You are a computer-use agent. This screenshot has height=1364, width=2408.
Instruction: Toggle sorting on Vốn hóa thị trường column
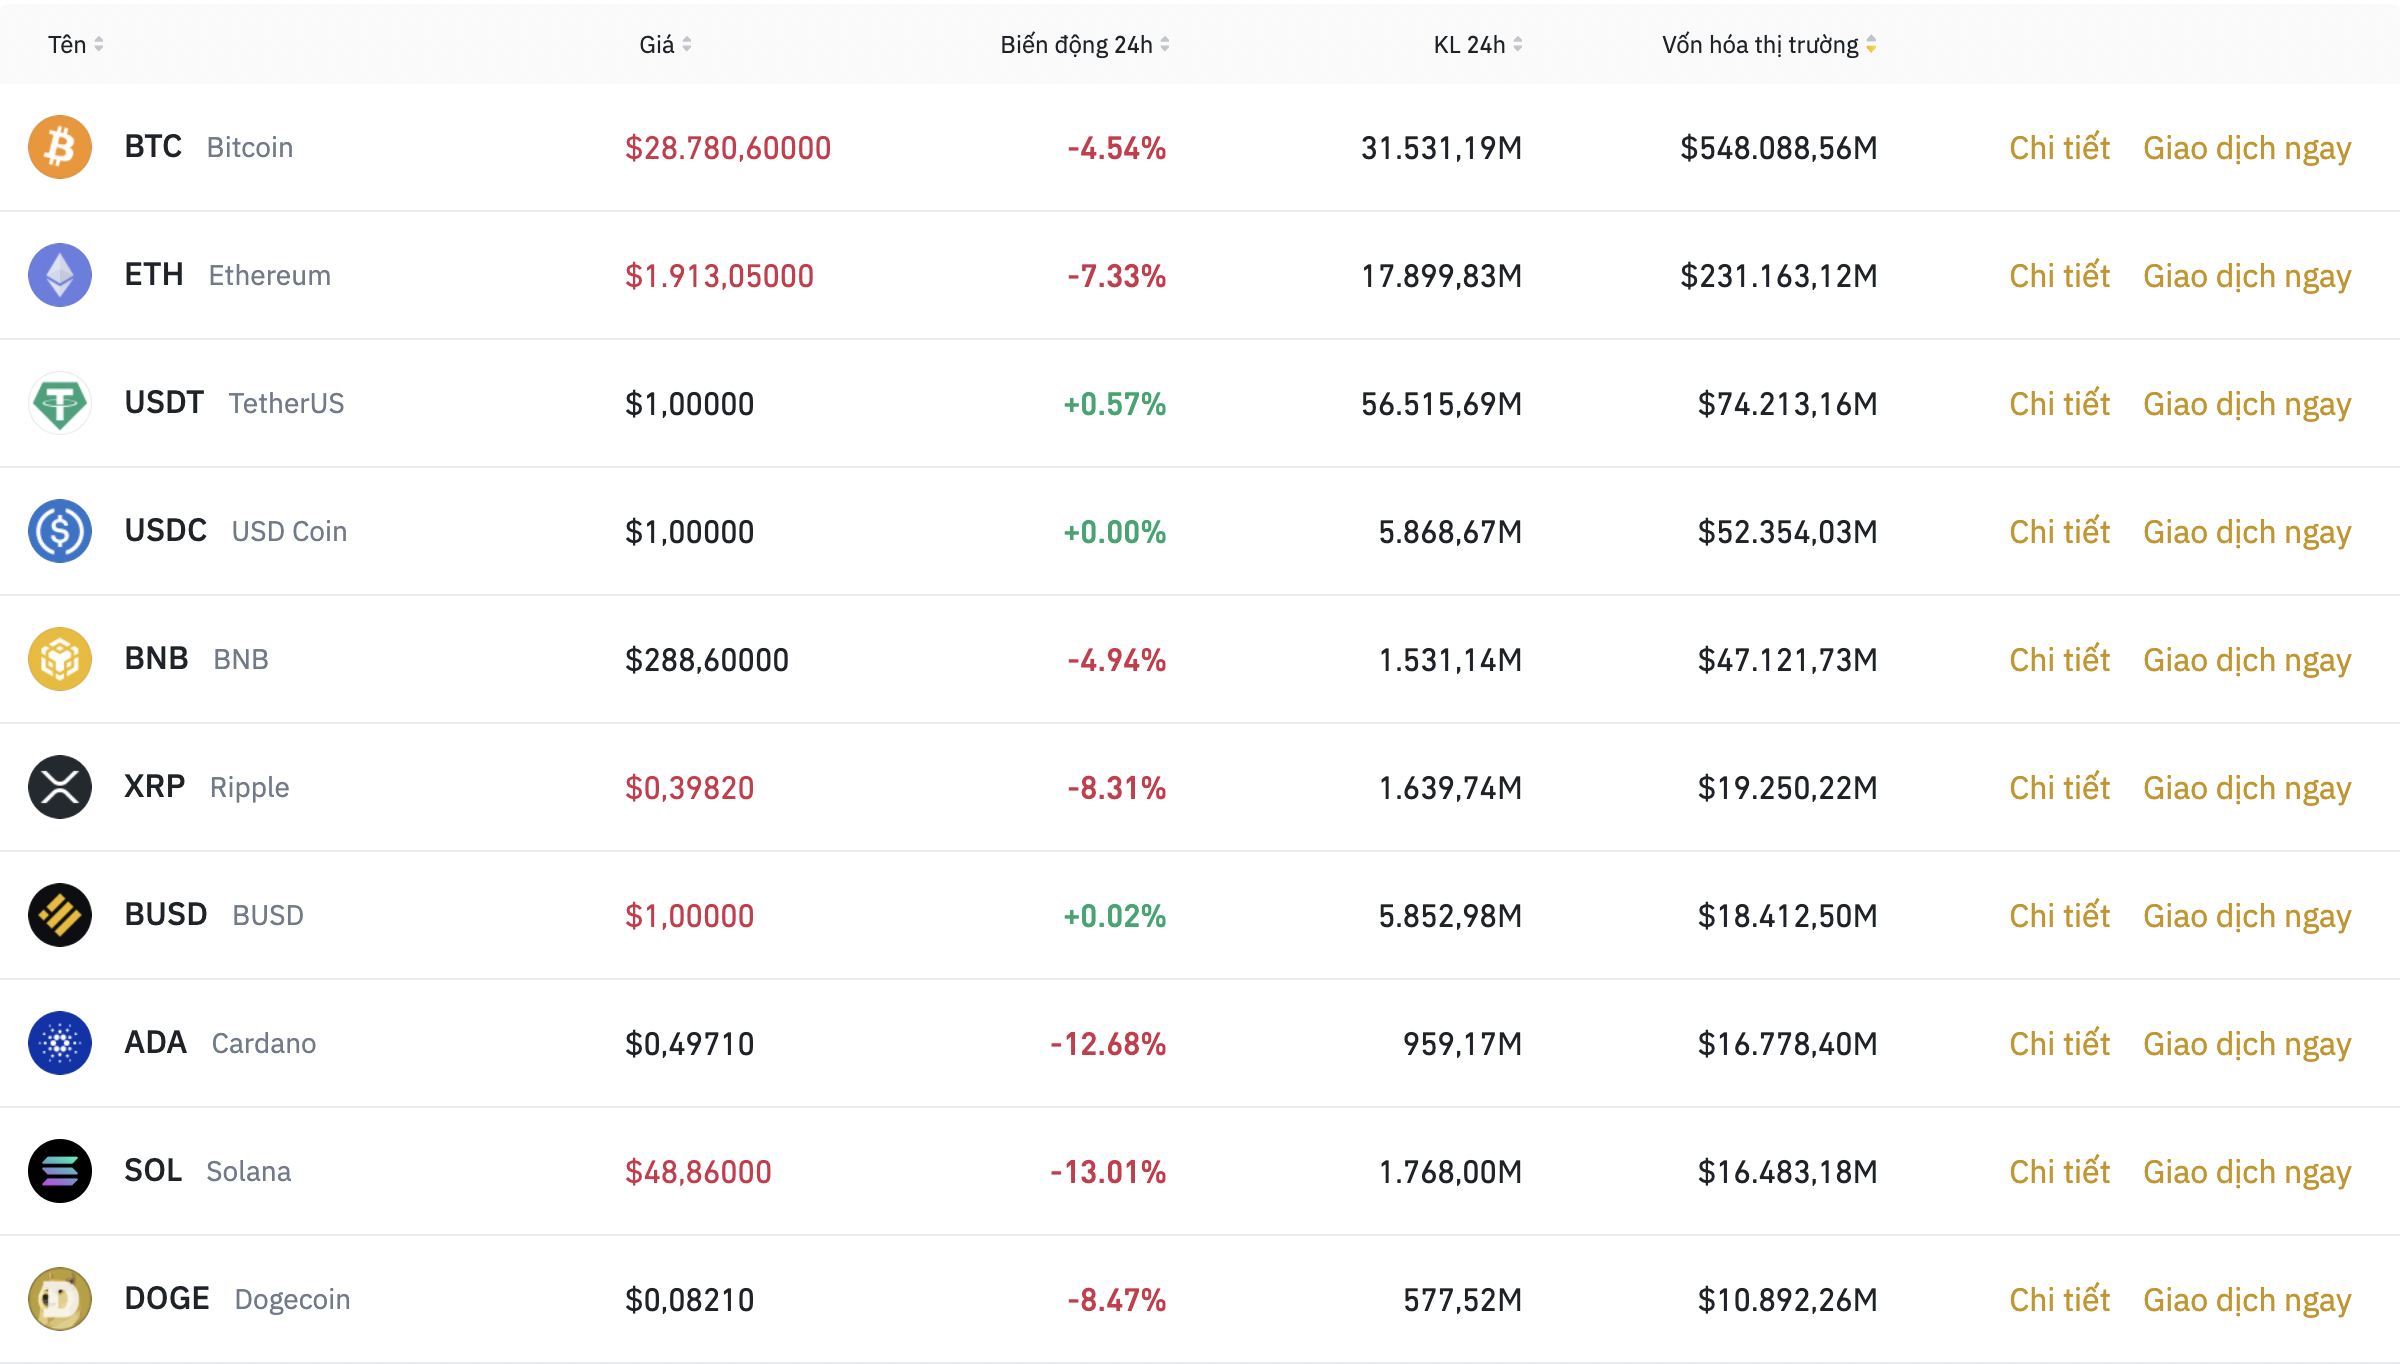(1869, 44)
